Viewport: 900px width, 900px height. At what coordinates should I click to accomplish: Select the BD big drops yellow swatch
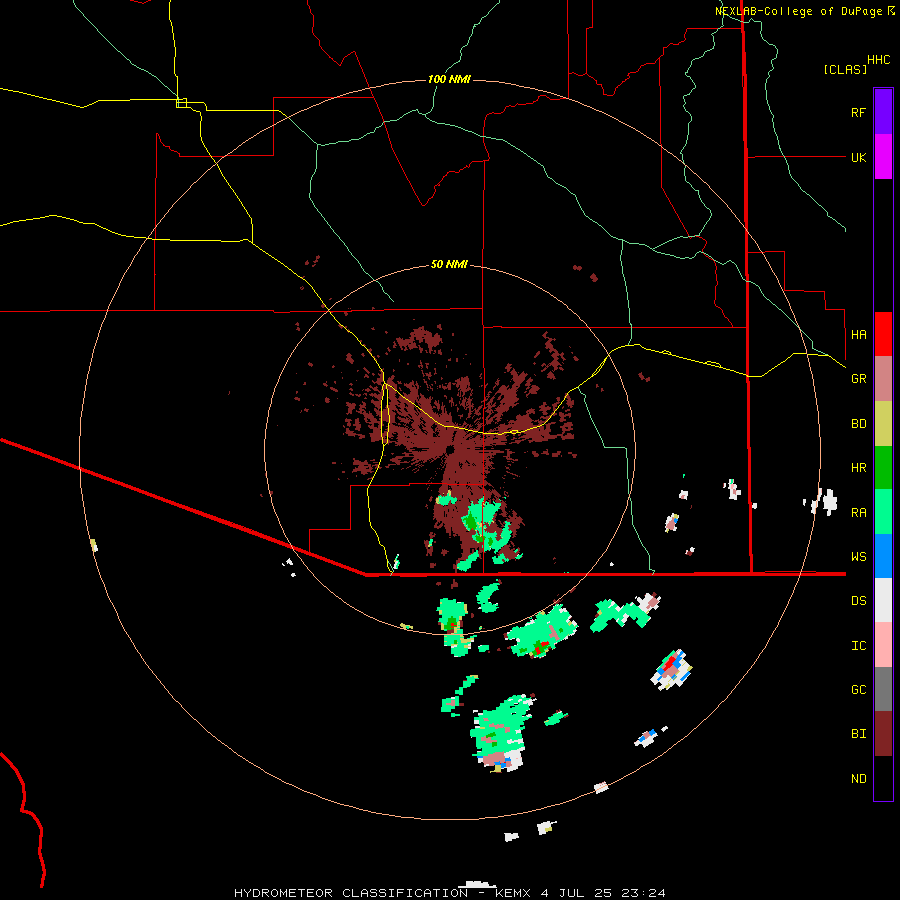click(883, 423)
